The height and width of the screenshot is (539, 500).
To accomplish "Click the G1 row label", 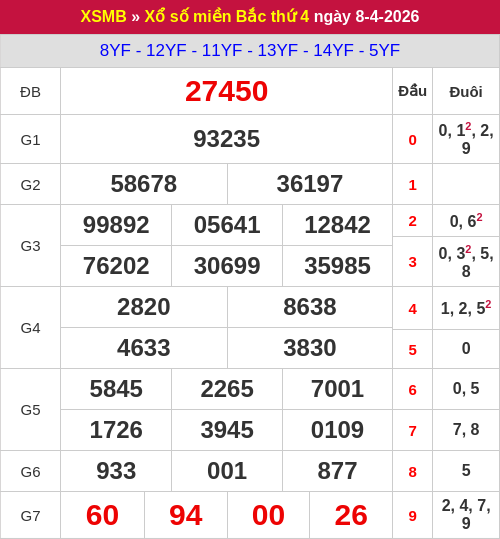I will pos(30,140).
